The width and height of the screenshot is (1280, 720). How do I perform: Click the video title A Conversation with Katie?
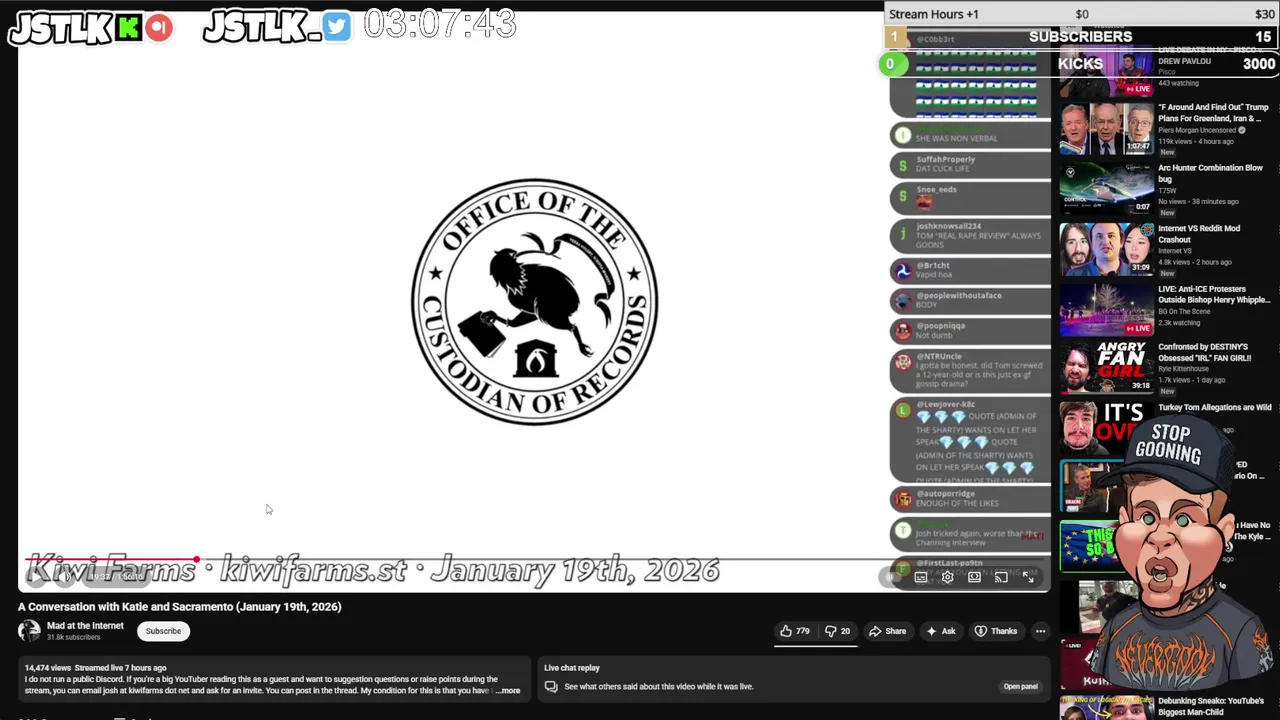pos(180,607)
